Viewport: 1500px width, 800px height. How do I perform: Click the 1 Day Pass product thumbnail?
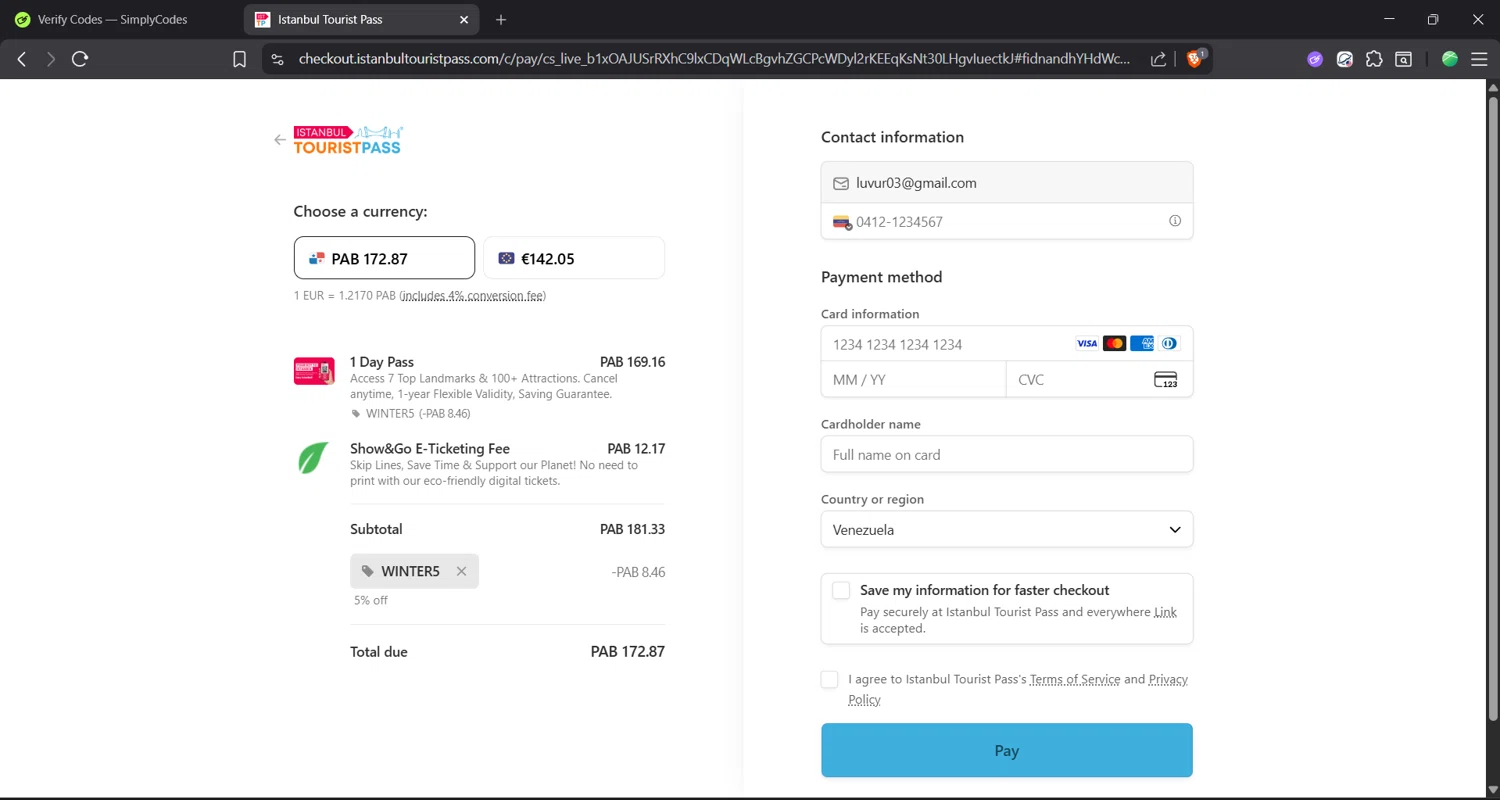(x=314, y=371)
